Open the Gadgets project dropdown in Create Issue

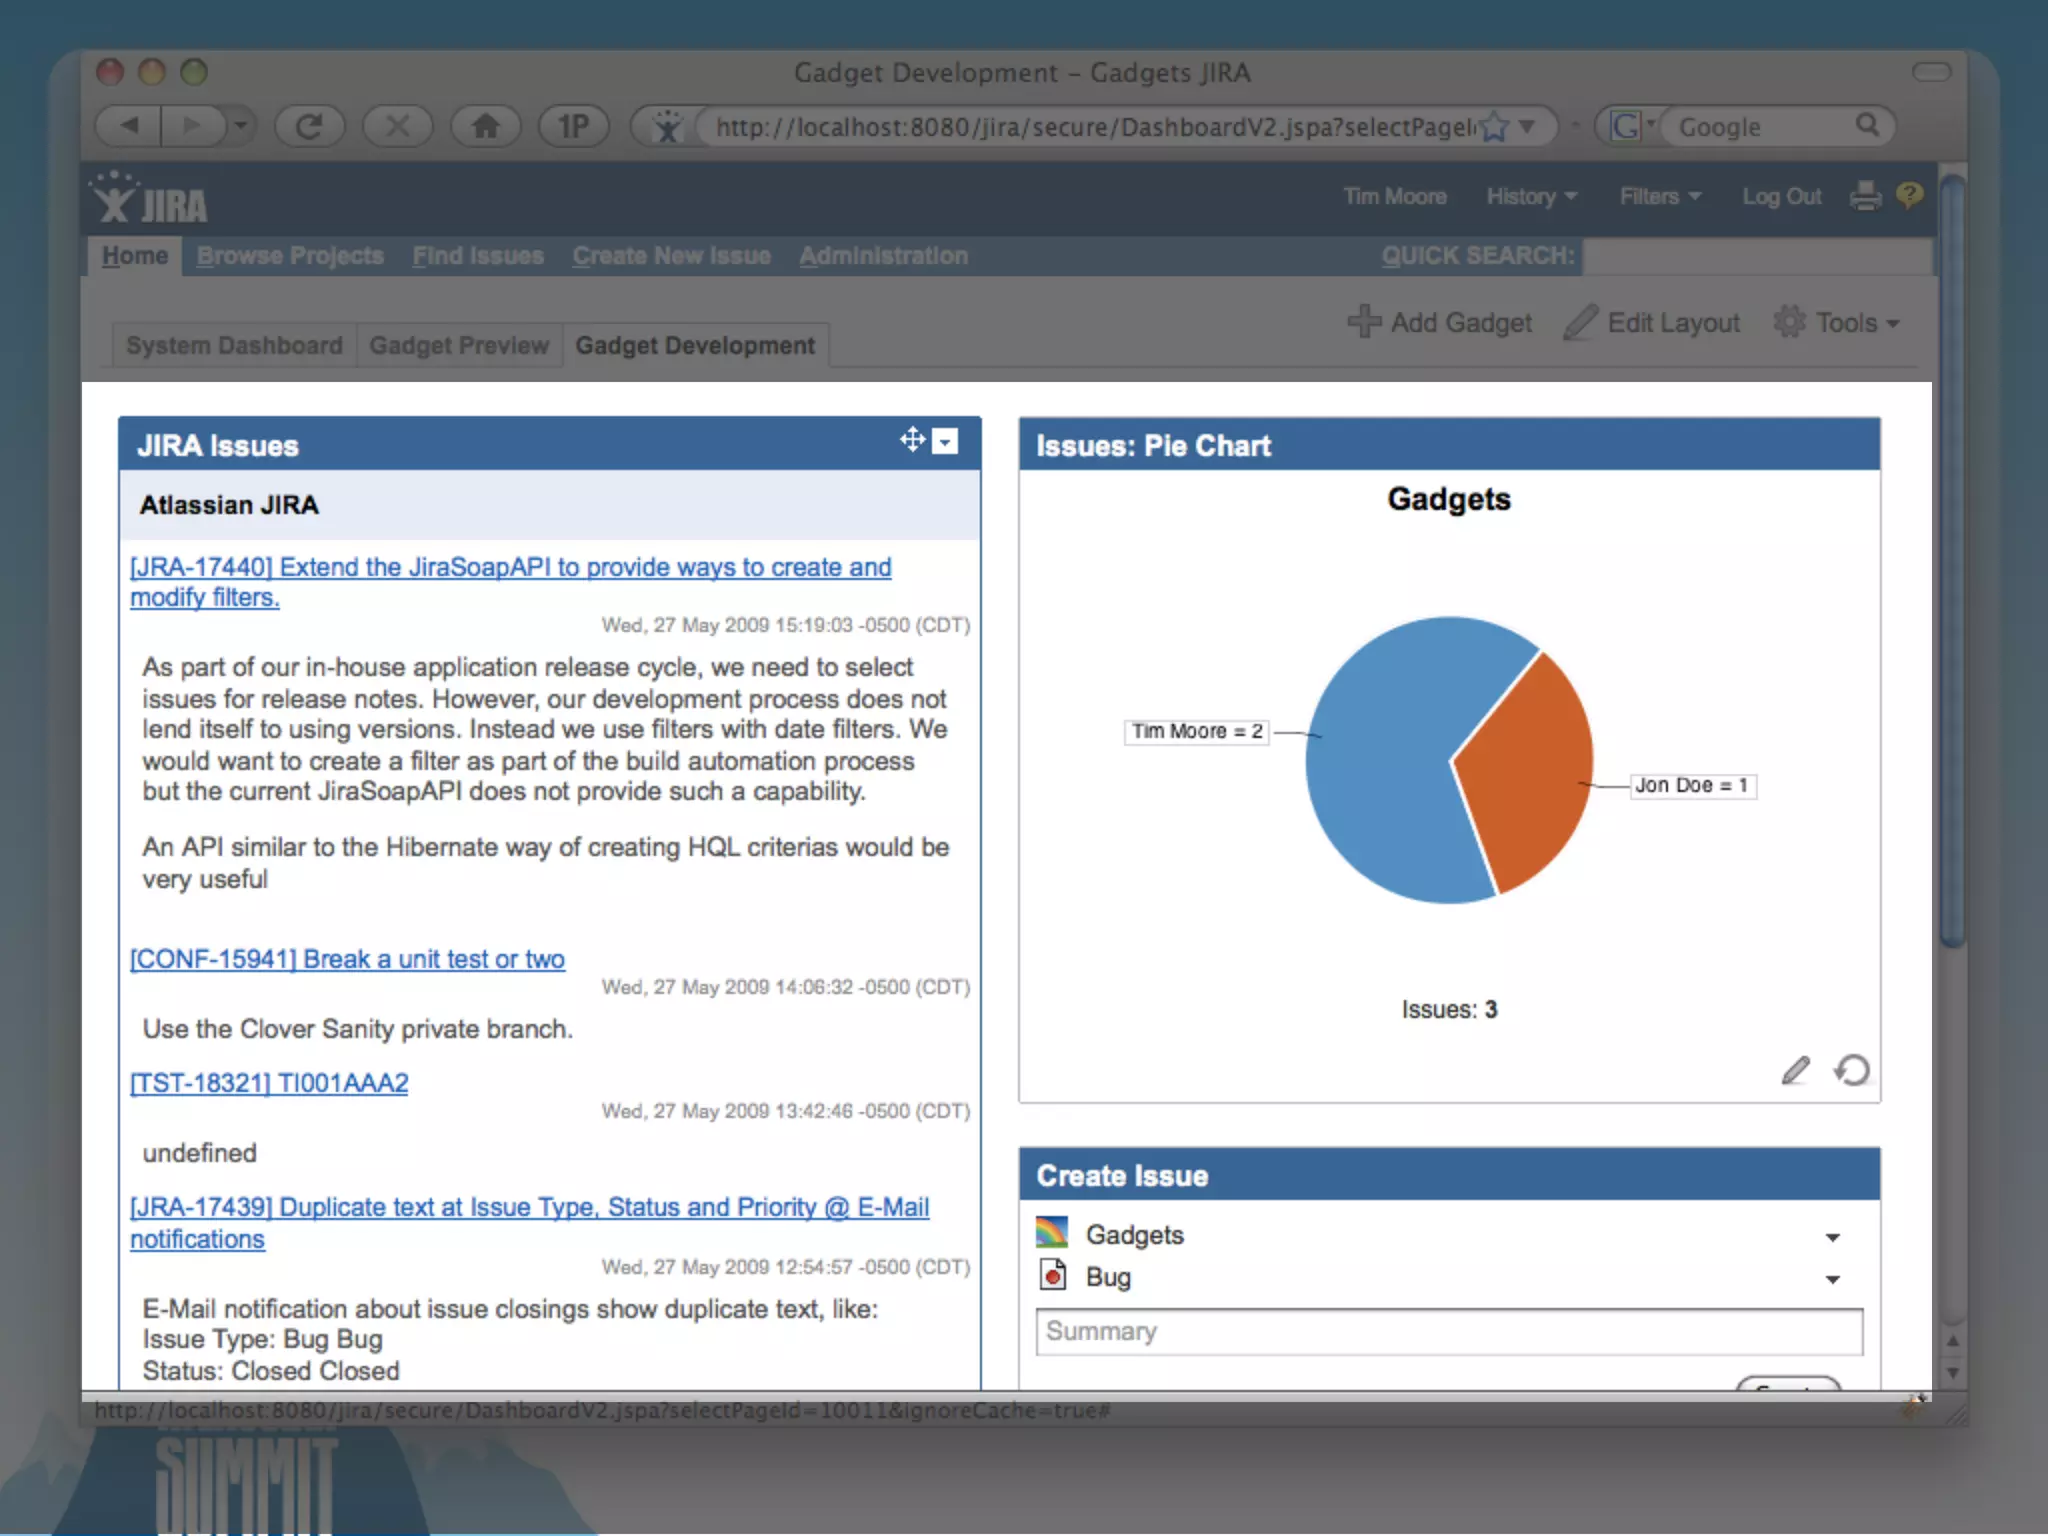pyautogui.click(x=1832, y=1238)
